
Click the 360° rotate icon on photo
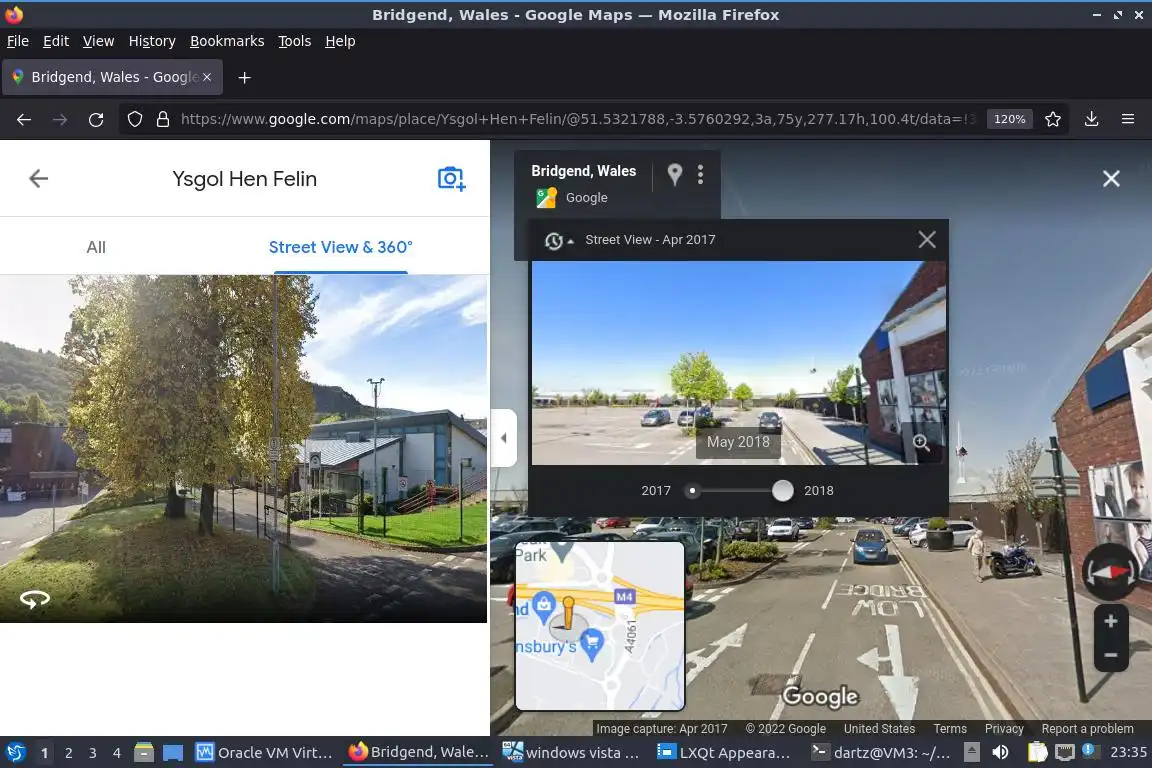(35, 600)
